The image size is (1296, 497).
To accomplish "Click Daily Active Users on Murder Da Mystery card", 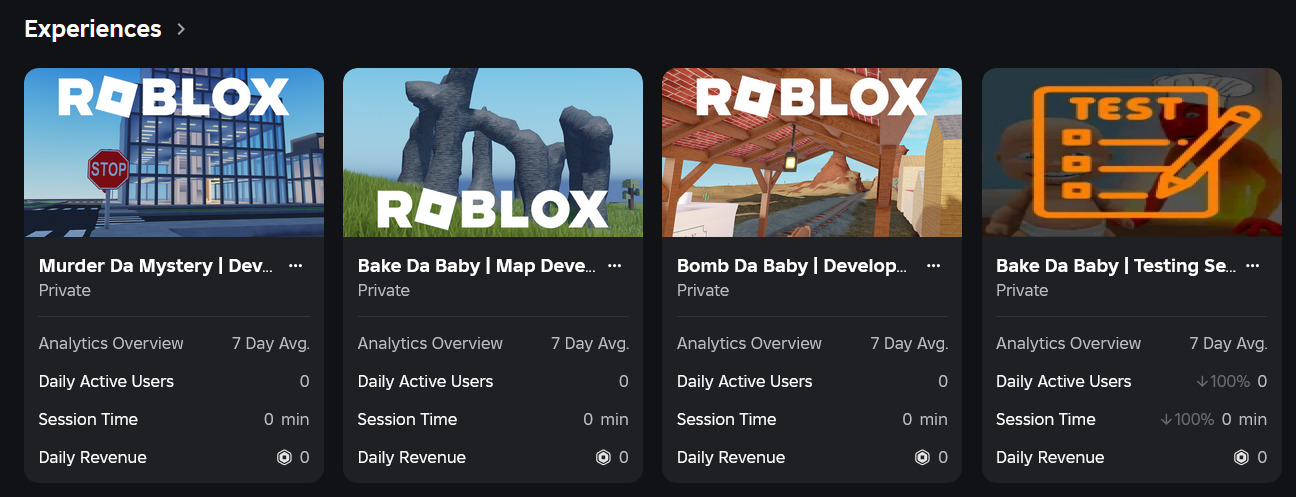I will 106,381.
